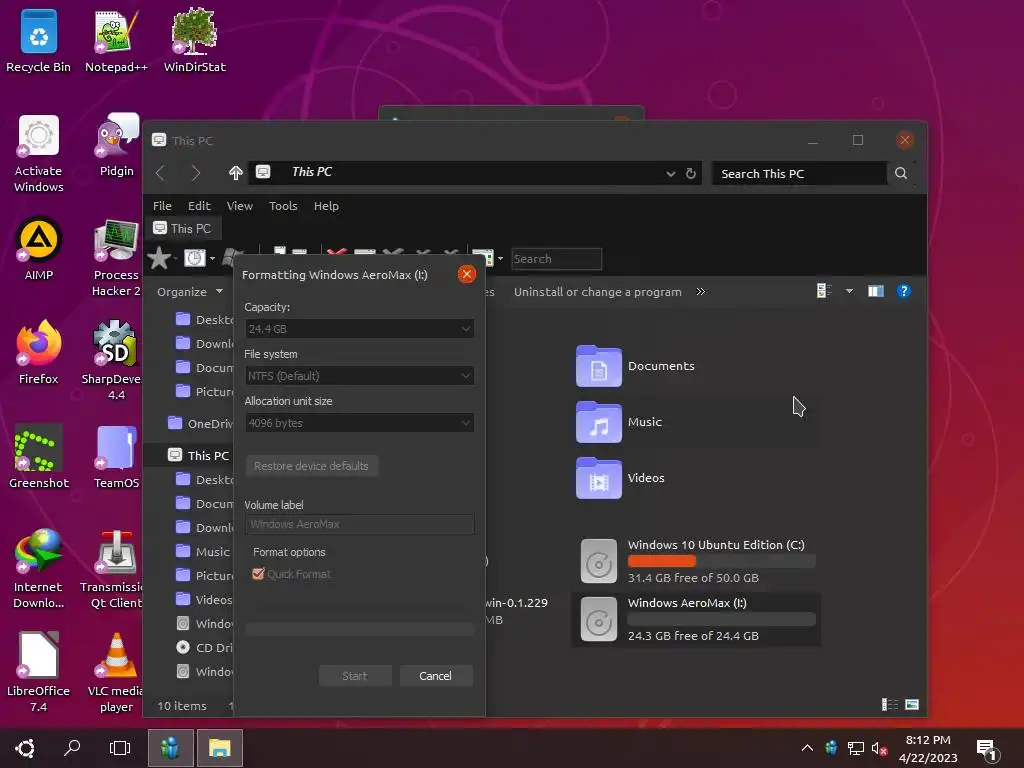Click the history clock toolbar icon
Image resolution: width=1024 pixels, height=768 pixels.
[195, 258]
